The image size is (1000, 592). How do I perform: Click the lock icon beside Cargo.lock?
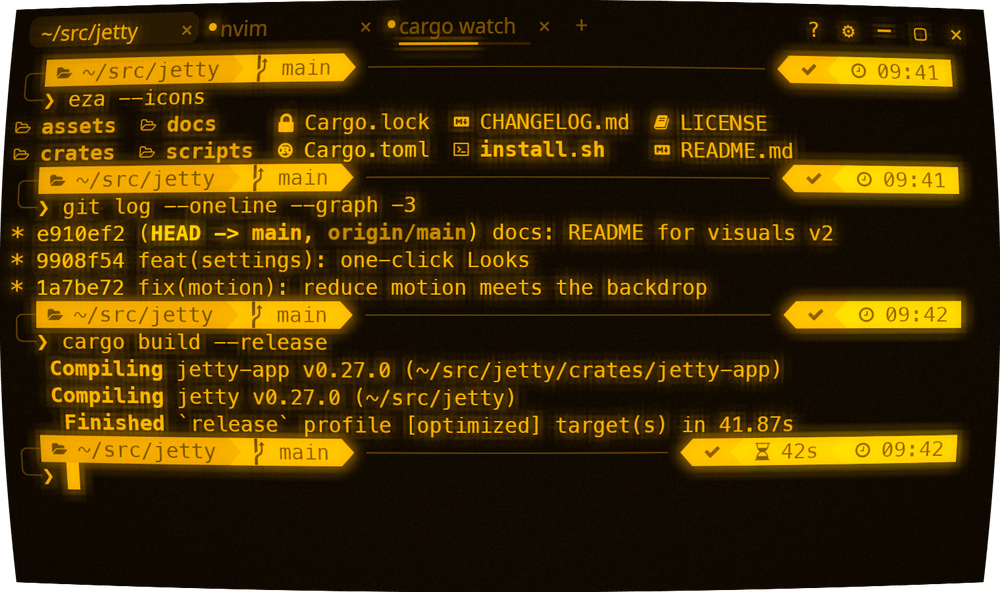(x=286, y=122)
